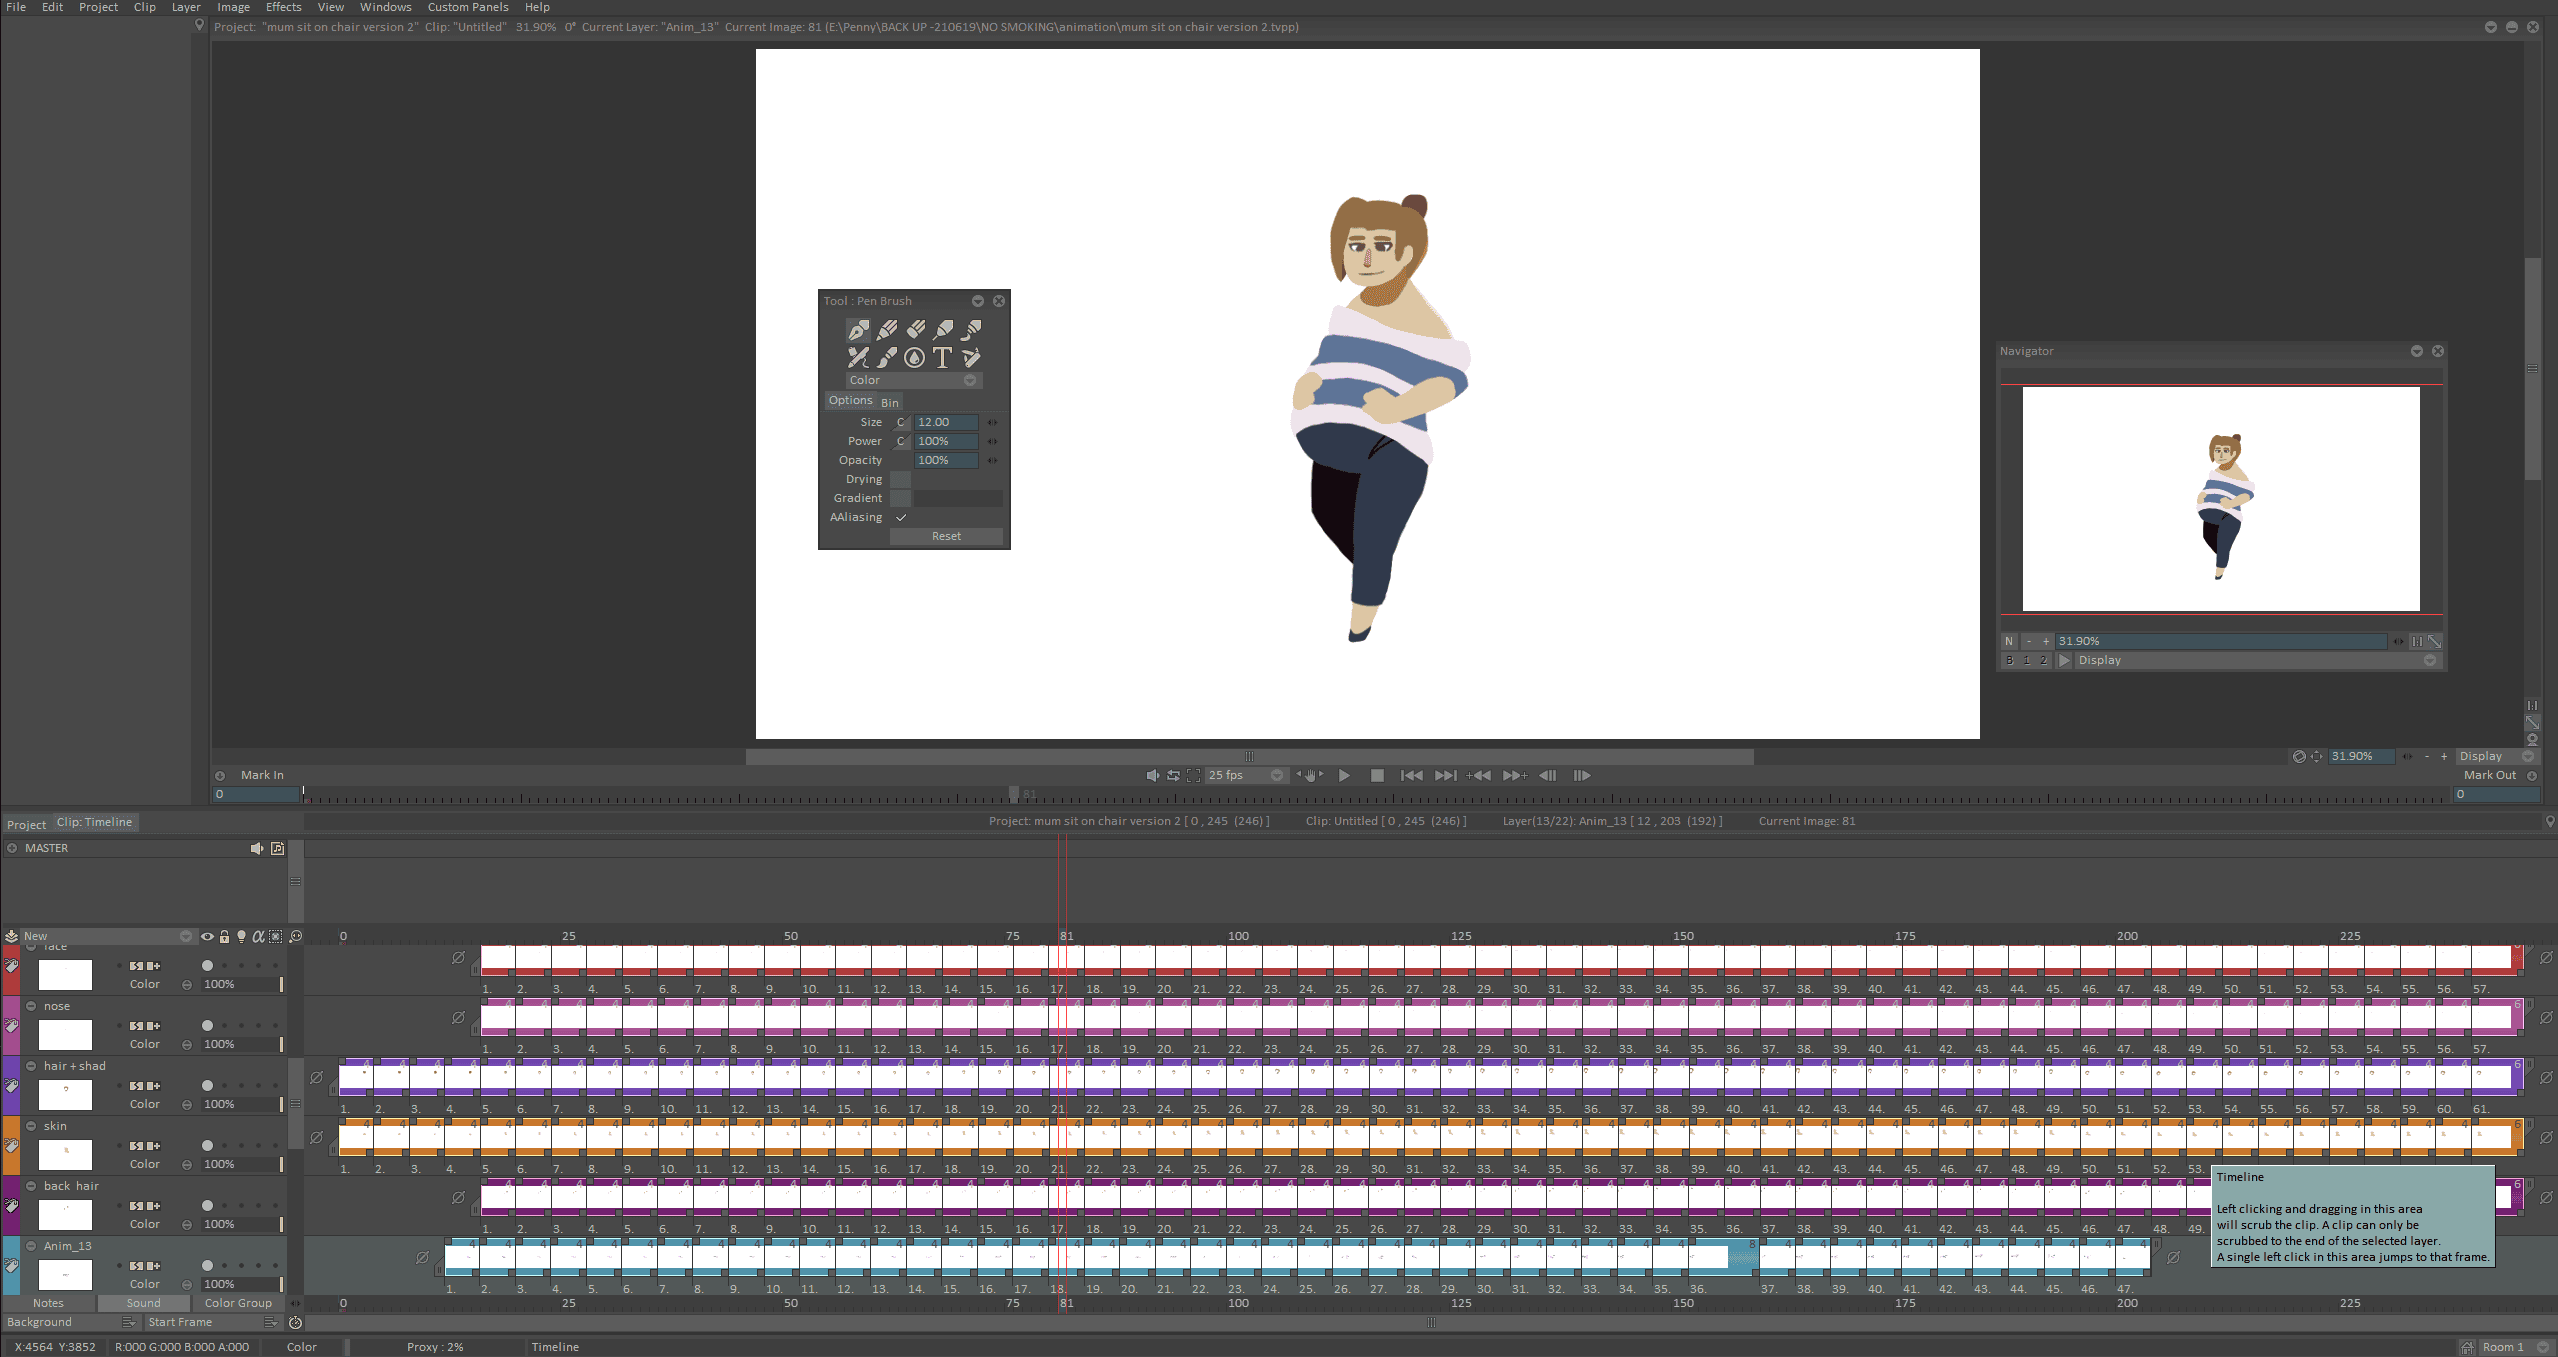Click the Notes button
Screen dimensions: 2558x1357
click(x=48, y=1304)
